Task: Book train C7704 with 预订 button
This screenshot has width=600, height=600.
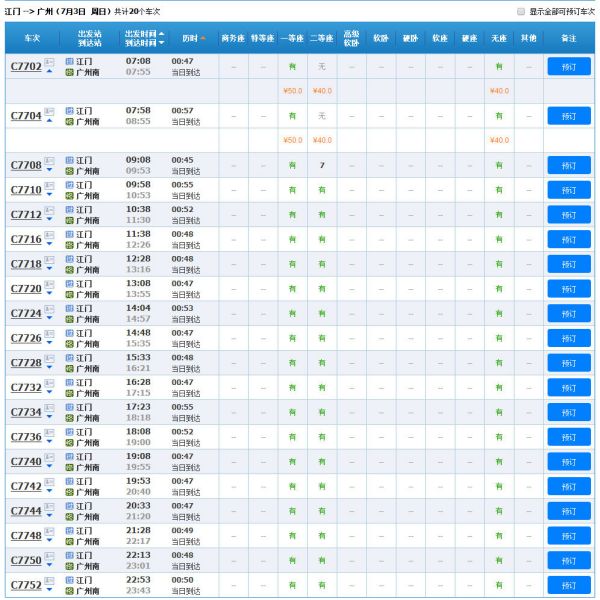Action: point(569,116)
